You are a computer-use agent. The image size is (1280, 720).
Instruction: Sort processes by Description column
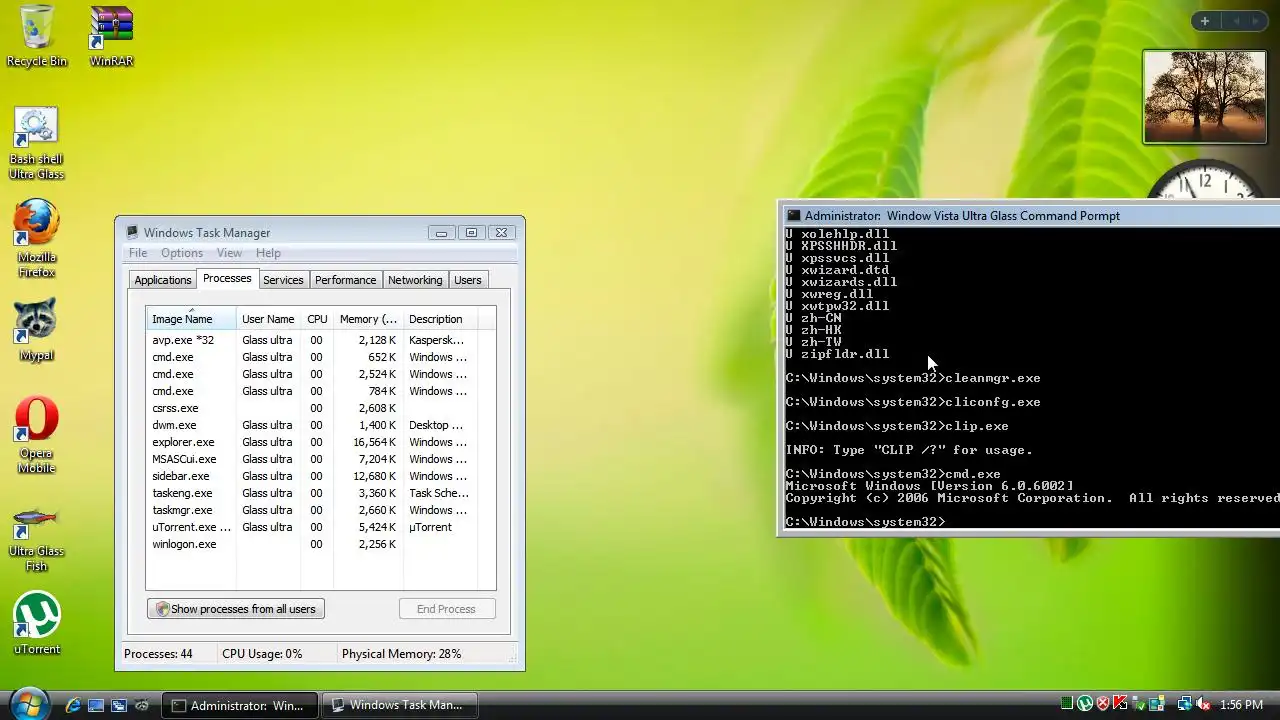click(x=439, y=319)
